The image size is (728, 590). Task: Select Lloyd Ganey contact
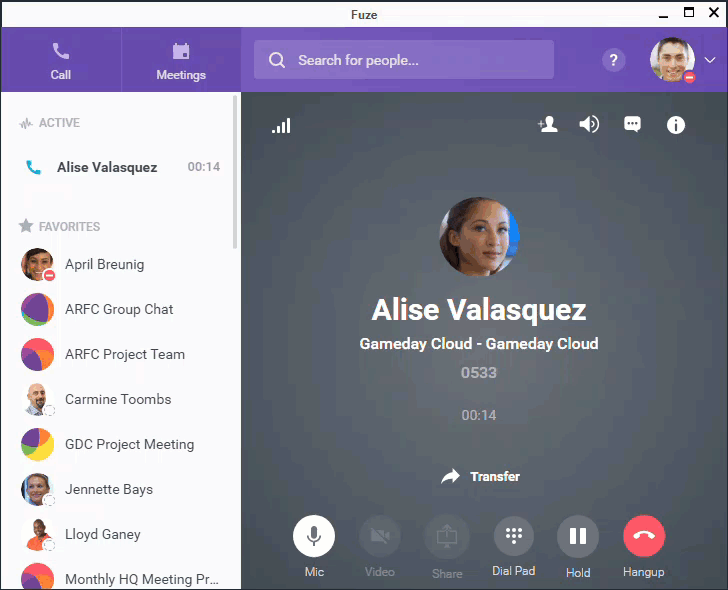[120, 534]
